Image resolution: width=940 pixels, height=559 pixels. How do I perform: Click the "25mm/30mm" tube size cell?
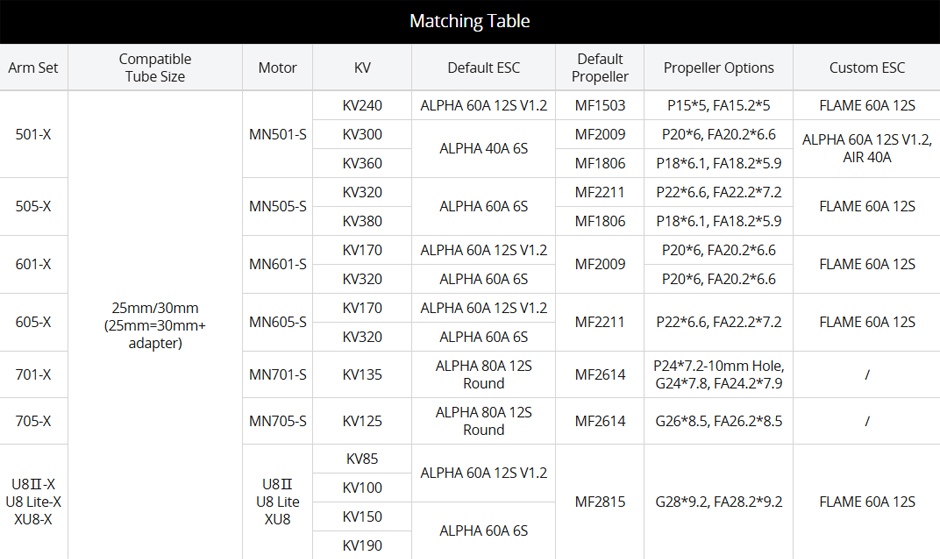(155, 325)
